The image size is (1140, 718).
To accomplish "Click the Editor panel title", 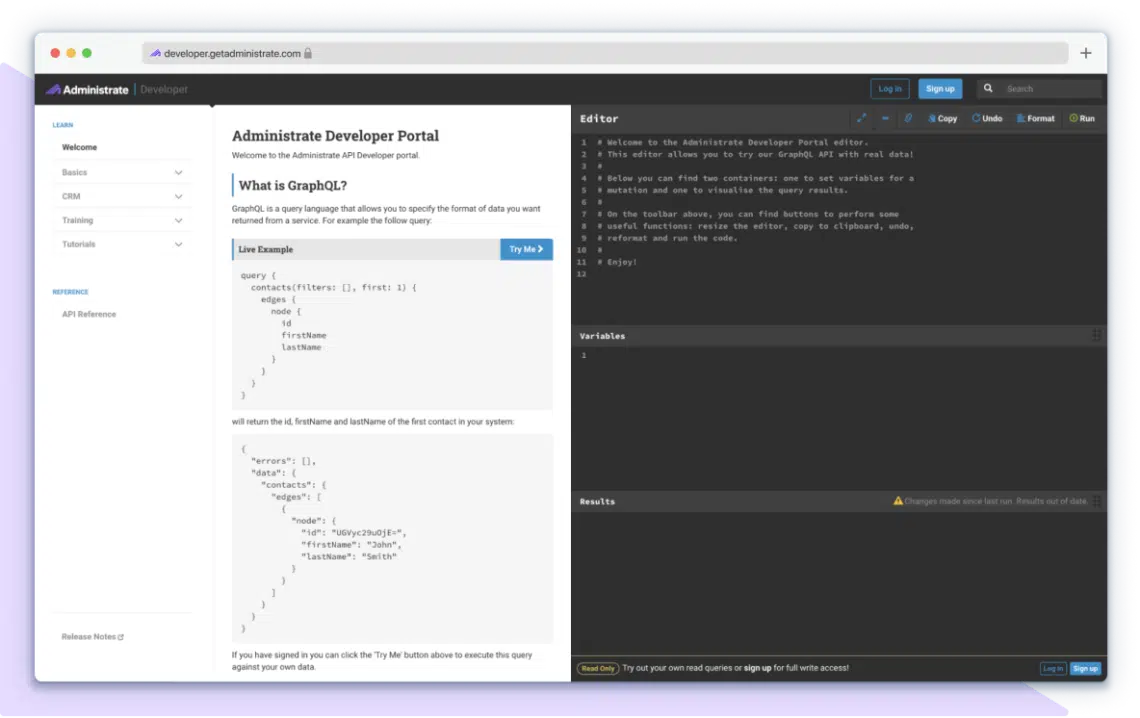I will click(x=599, y=118).
